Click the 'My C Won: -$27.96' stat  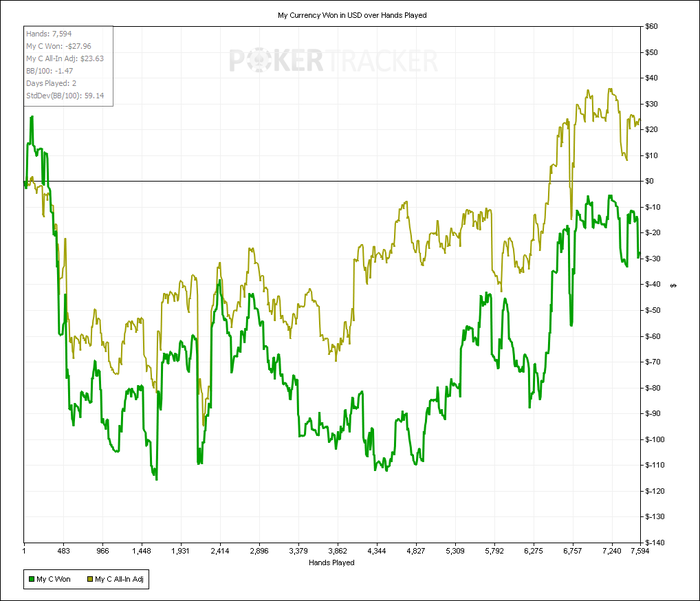[58, 46]
